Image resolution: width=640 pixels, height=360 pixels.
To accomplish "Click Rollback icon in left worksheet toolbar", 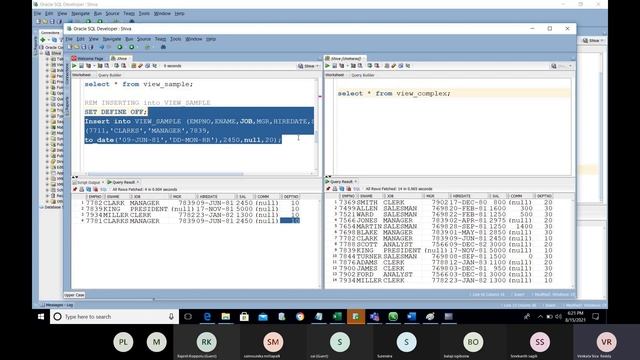I will tap(123, 66).
